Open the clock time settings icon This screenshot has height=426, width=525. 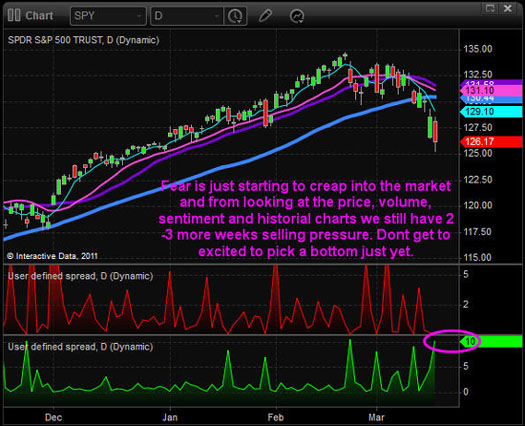click(235, 16)
